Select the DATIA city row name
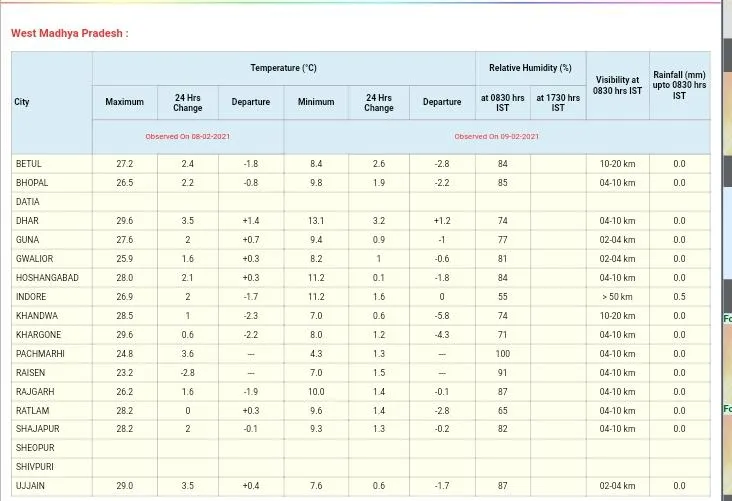 pyautogui.click(x=28, y=202)
